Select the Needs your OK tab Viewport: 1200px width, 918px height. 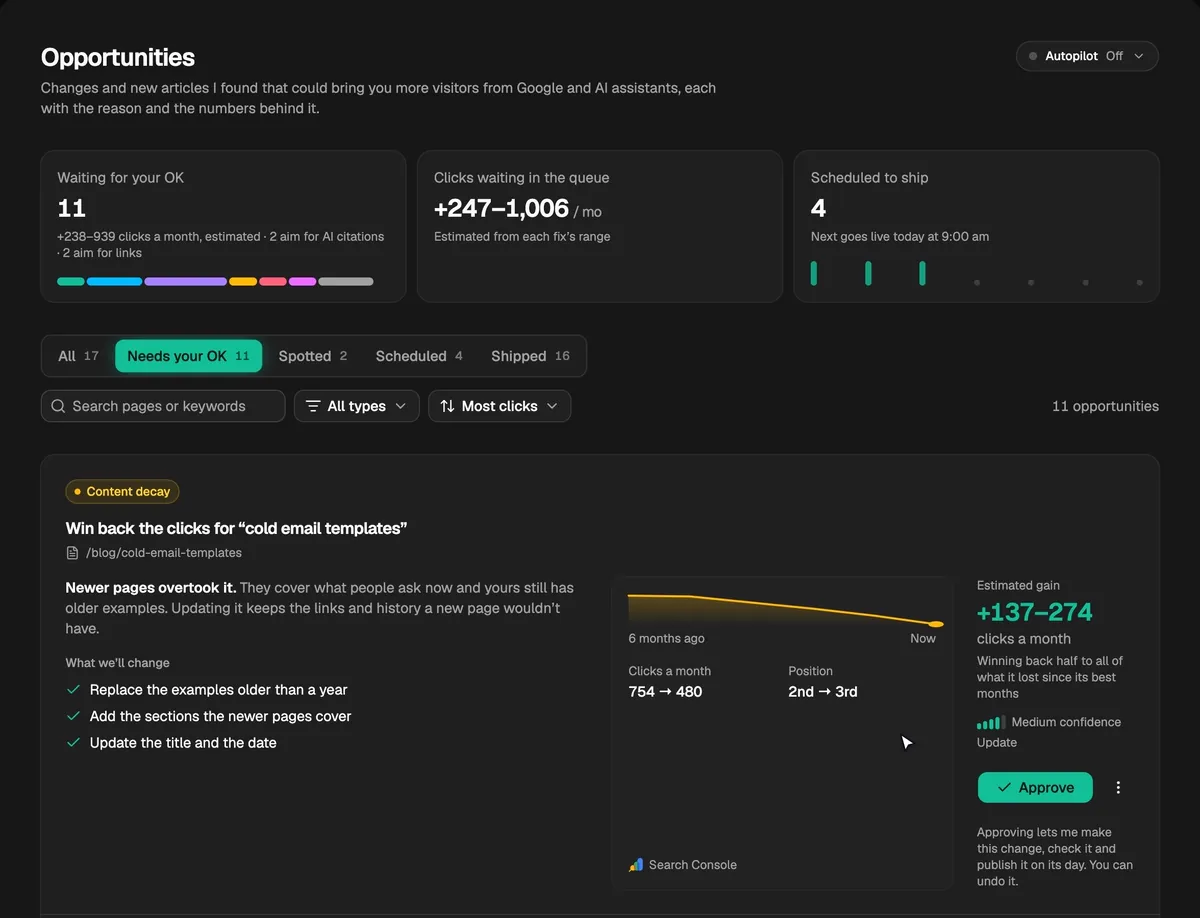[188, 356]
